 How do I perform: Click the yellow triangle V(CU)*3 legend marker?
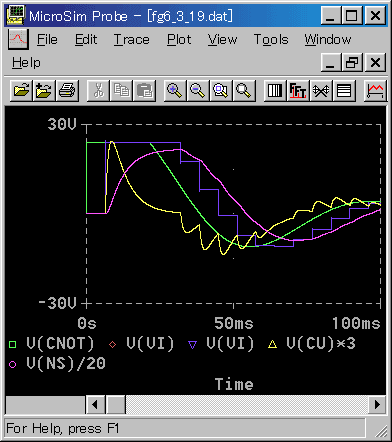pos(273,344)
